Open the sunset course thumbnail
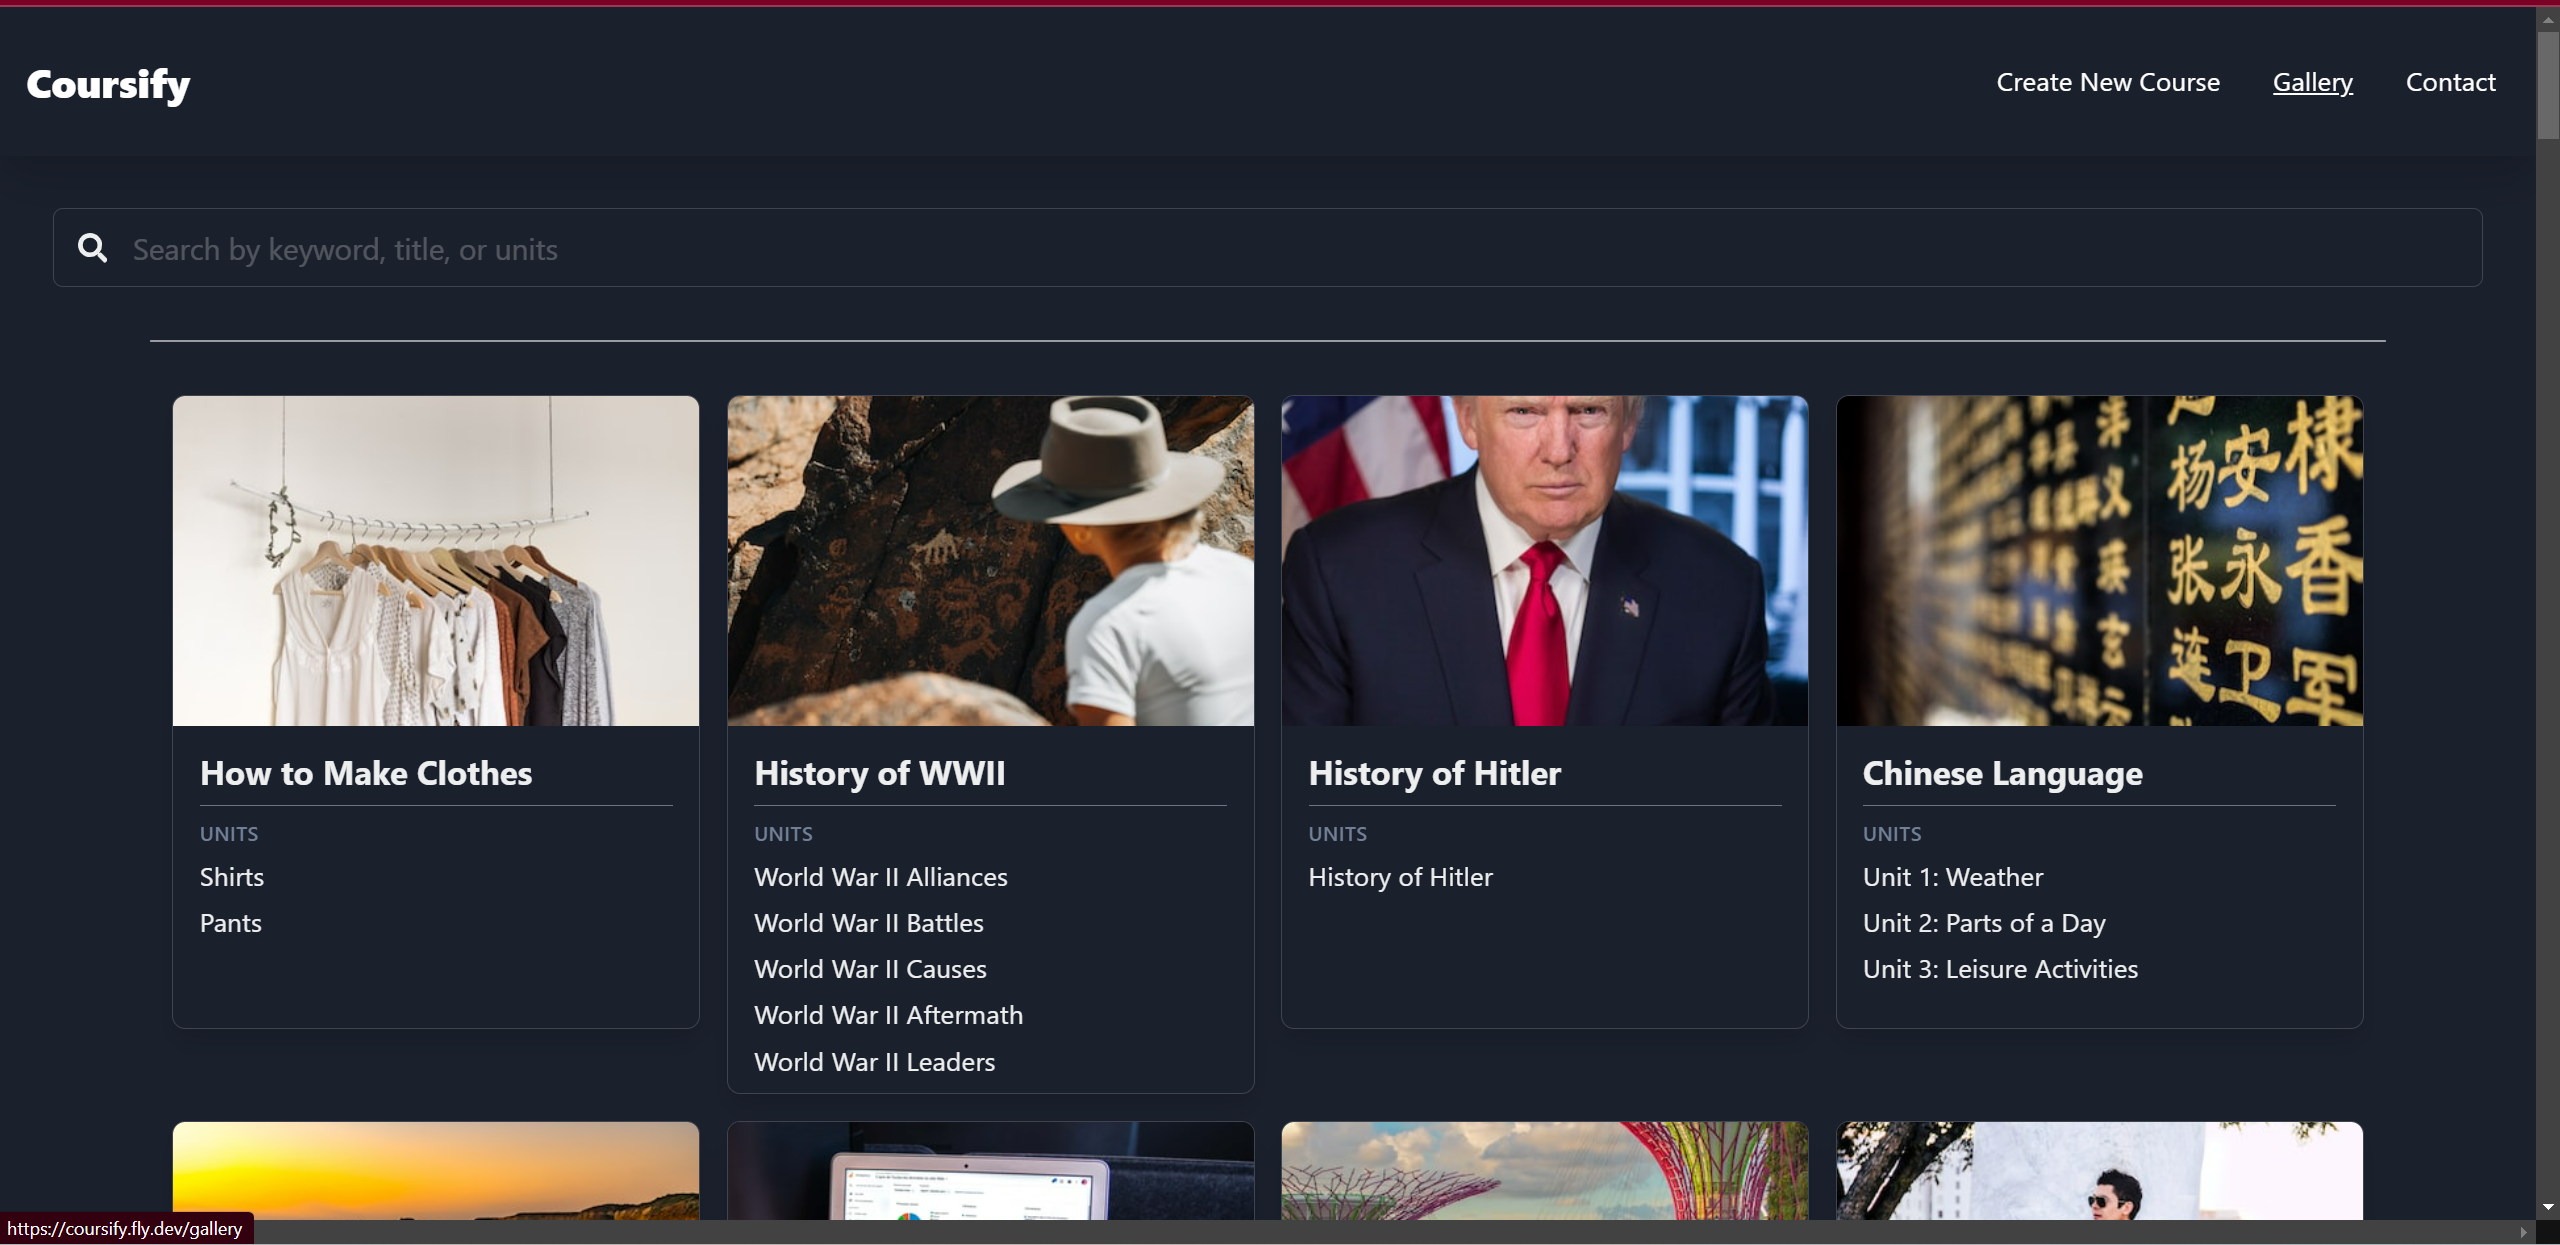Viewport: 2560px width, 1245px height. coord(435,1170)
